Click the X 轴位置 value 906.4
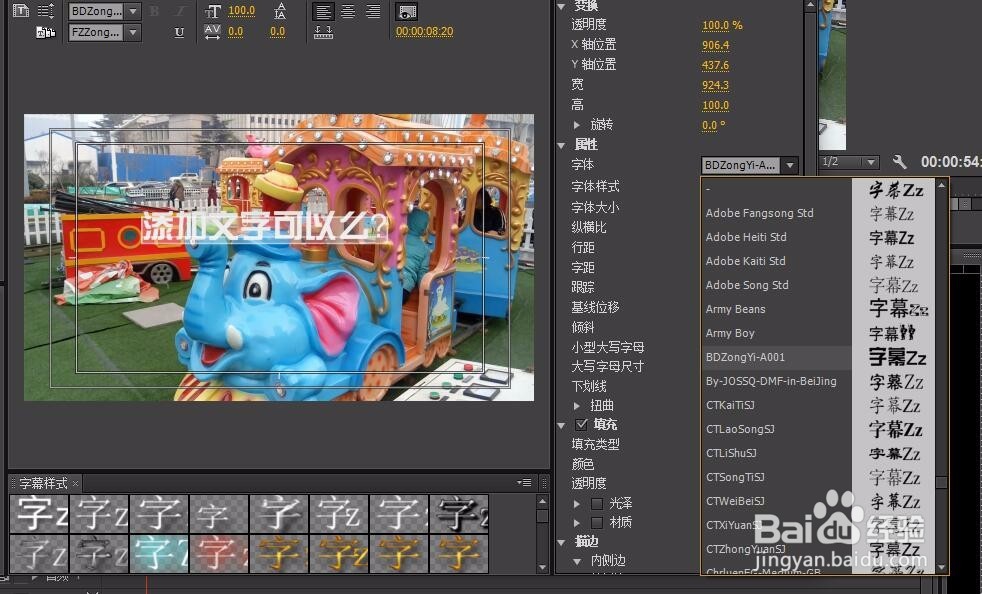Screen dimensions: 982x594 point(715,46)
